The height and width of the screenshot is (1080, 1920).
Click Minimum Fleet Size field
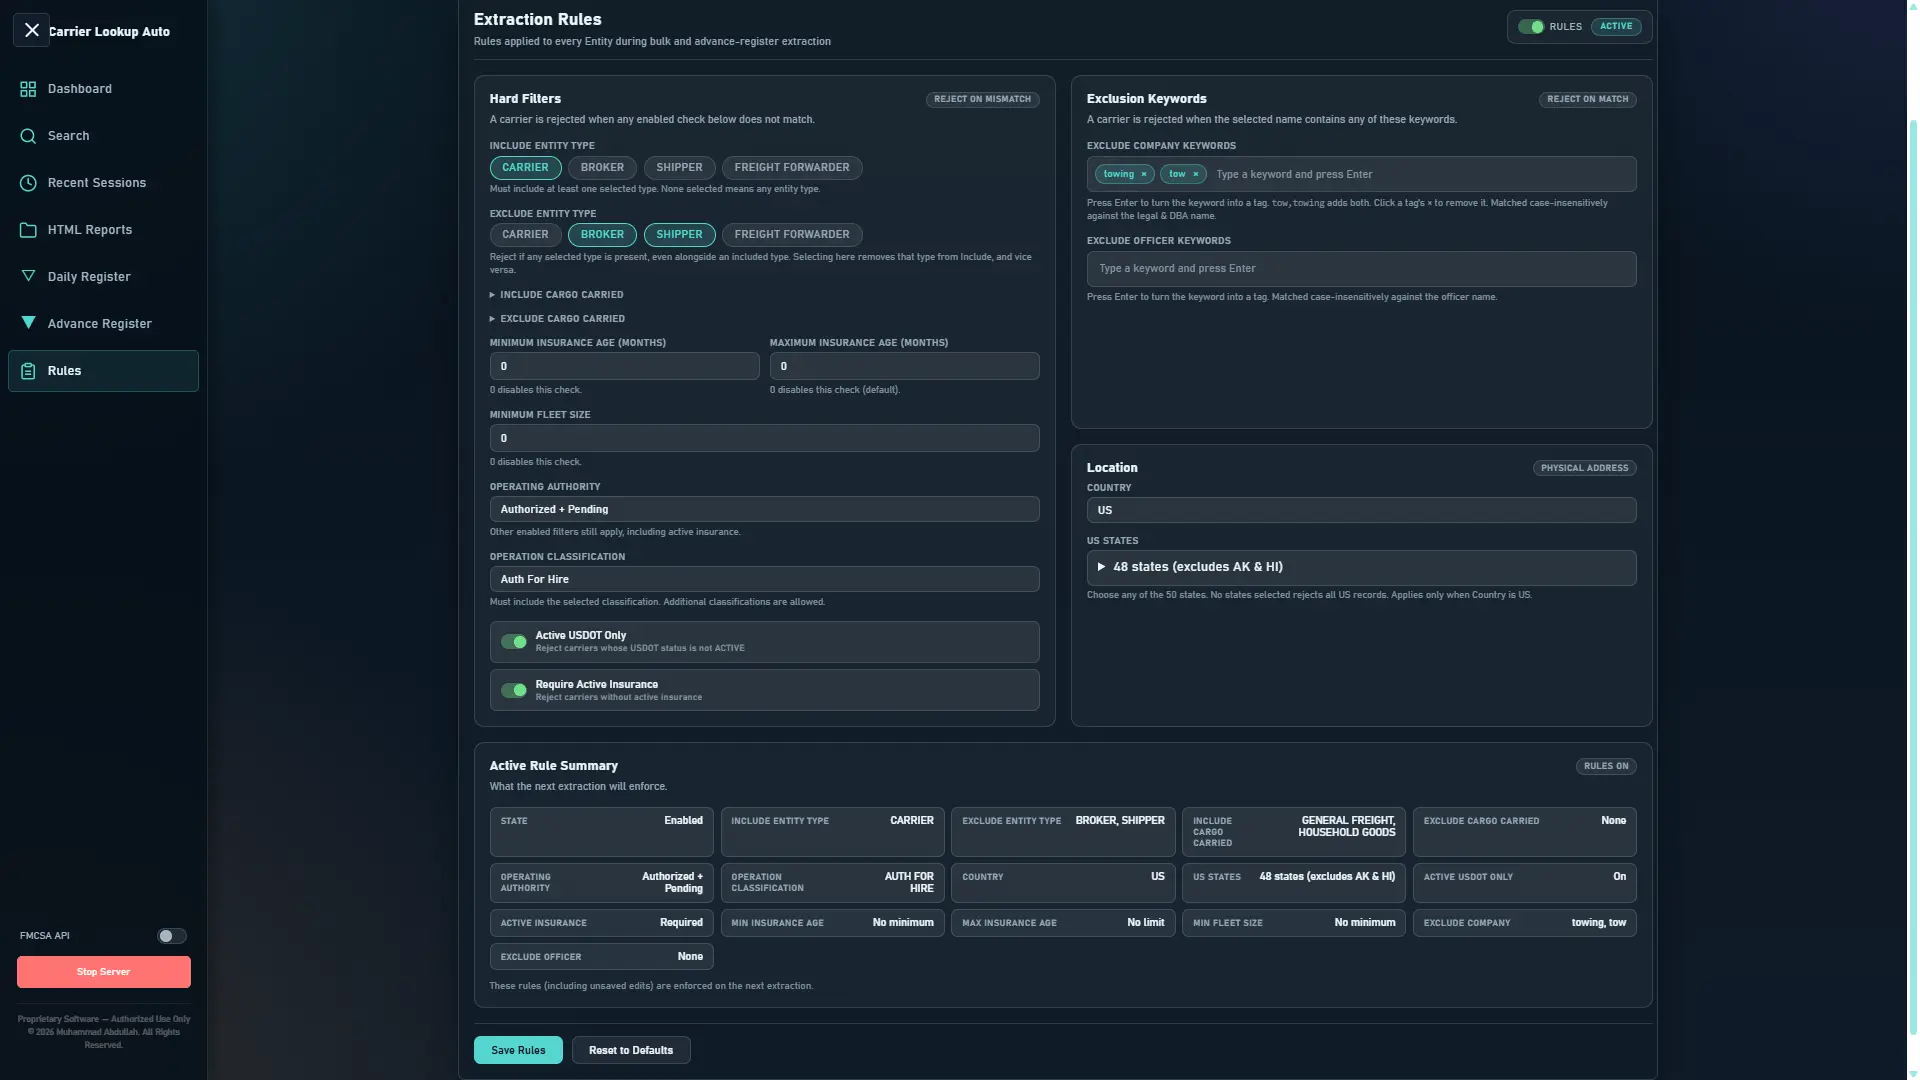(x=764, y=438)
